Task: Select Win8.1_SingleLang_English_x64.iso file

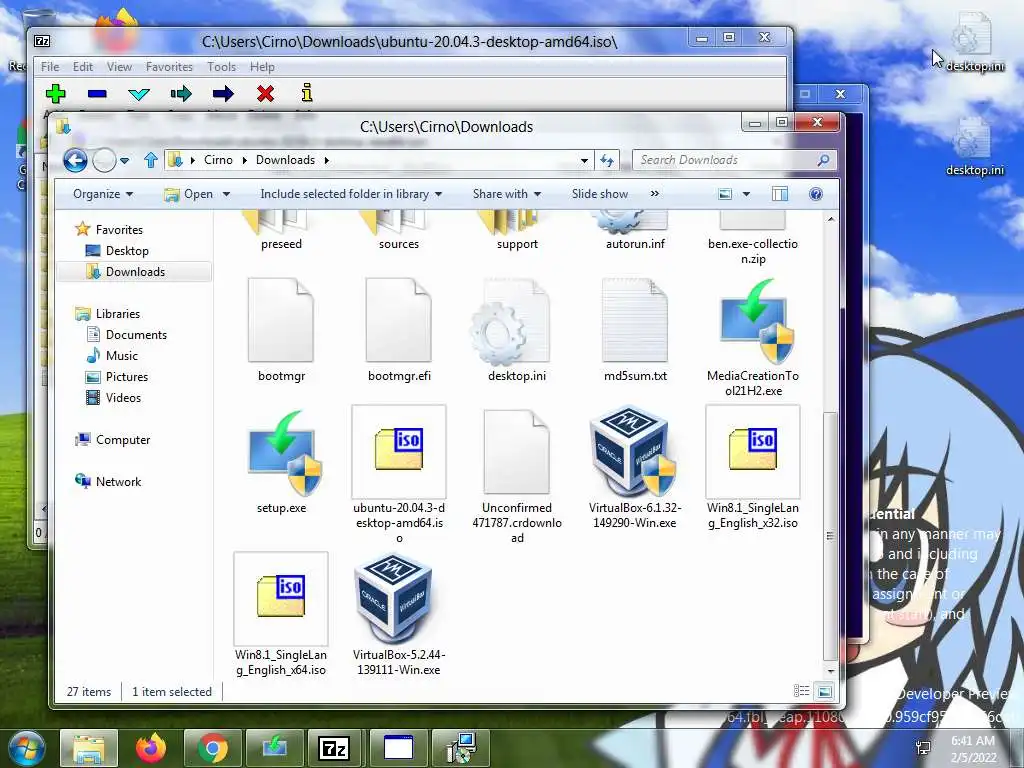Action: point(281,615)
